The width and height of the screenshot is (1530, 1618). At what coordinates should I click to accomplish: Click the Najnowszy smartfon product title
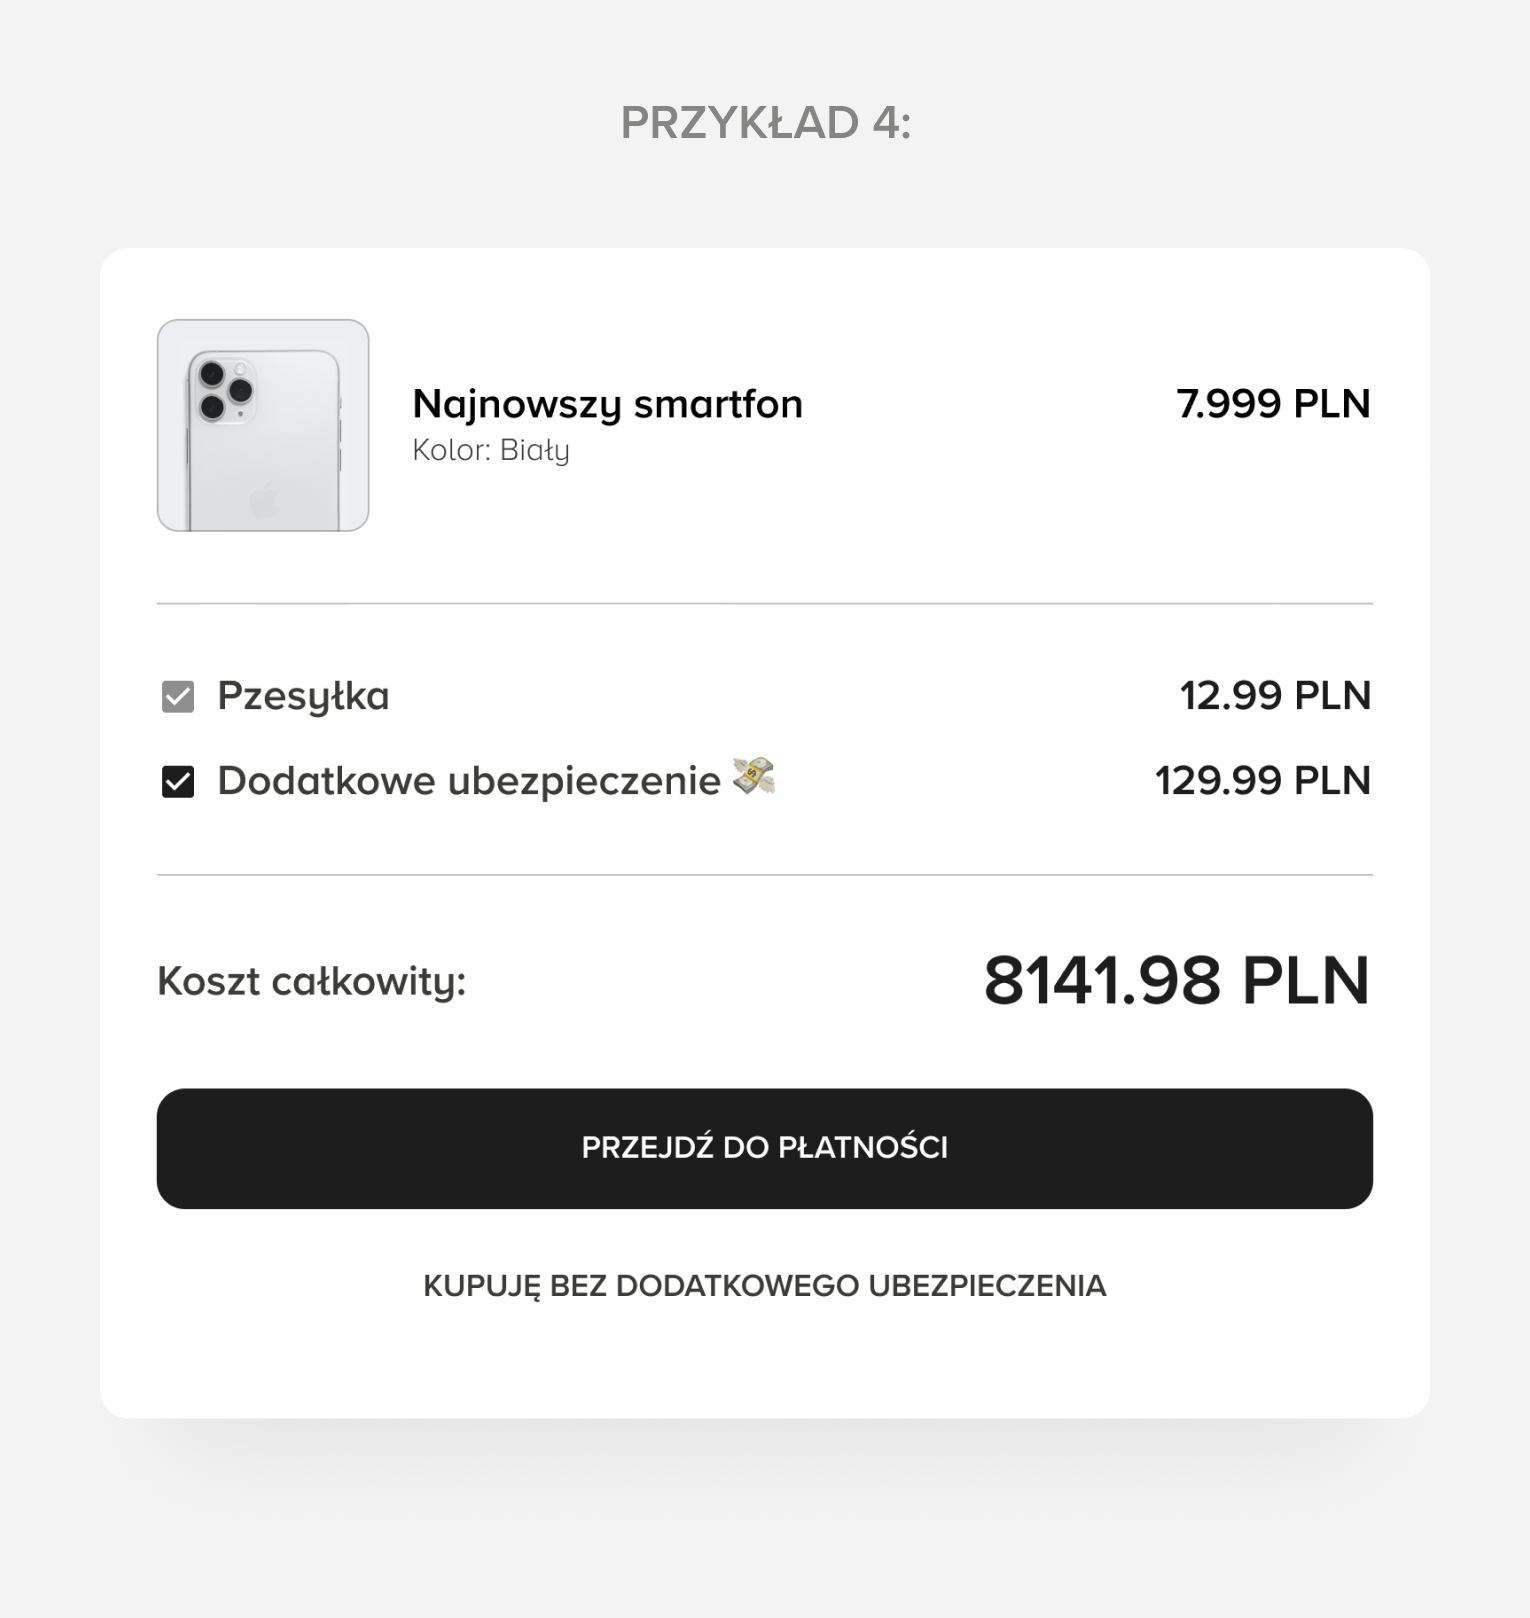pos(607,404)
